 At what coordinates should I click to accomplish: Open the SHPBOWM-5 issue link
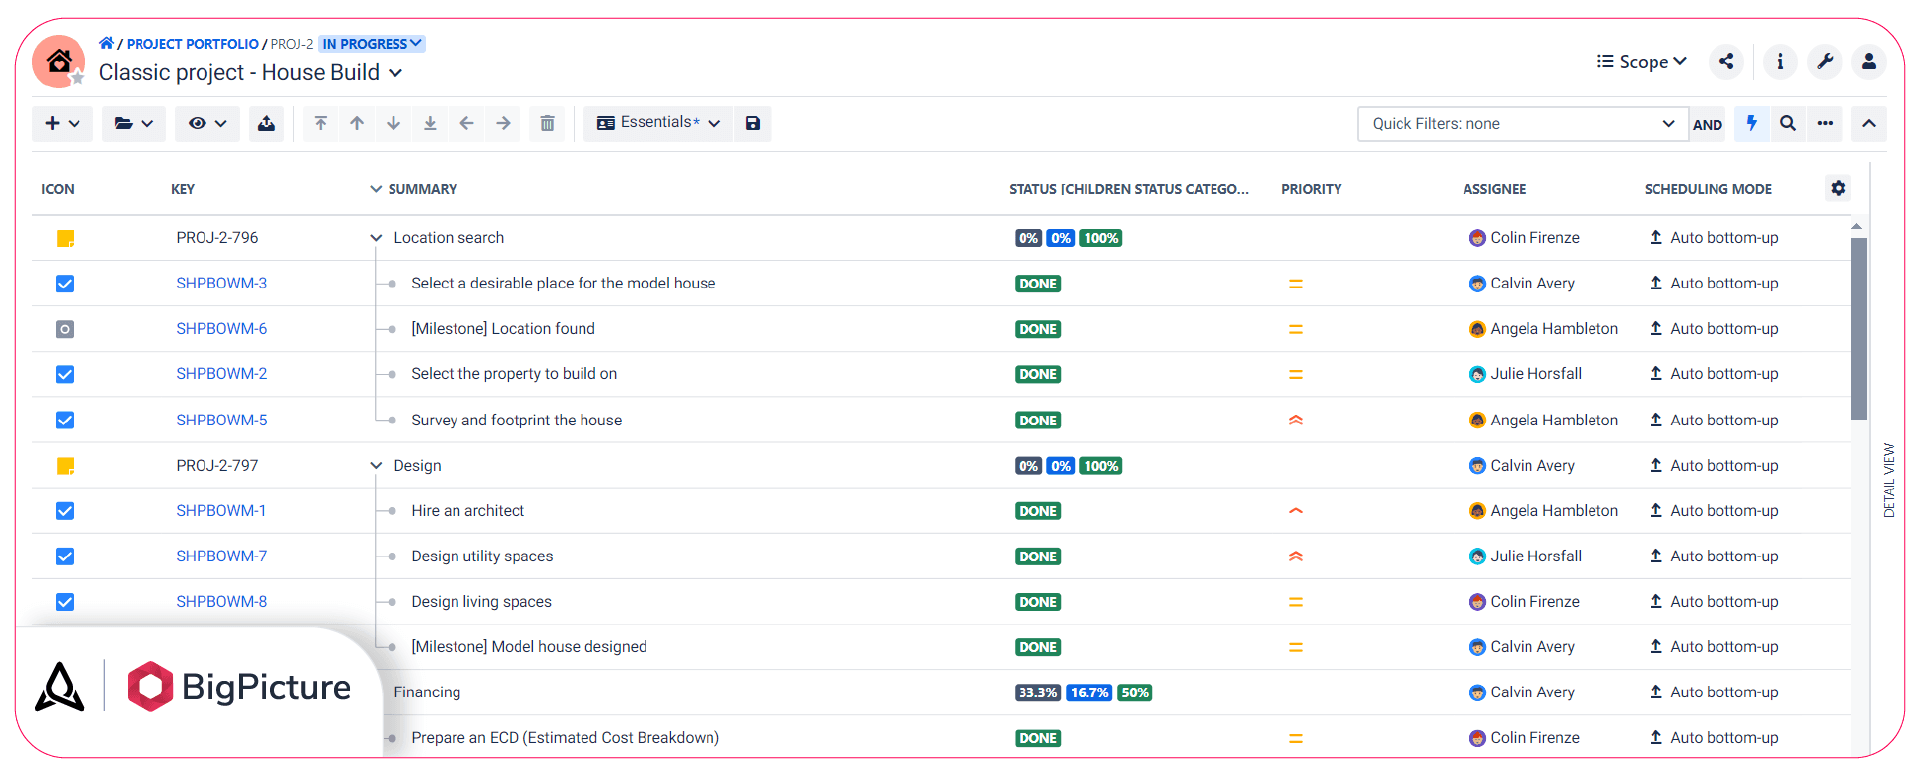click(x=221, y=420)
